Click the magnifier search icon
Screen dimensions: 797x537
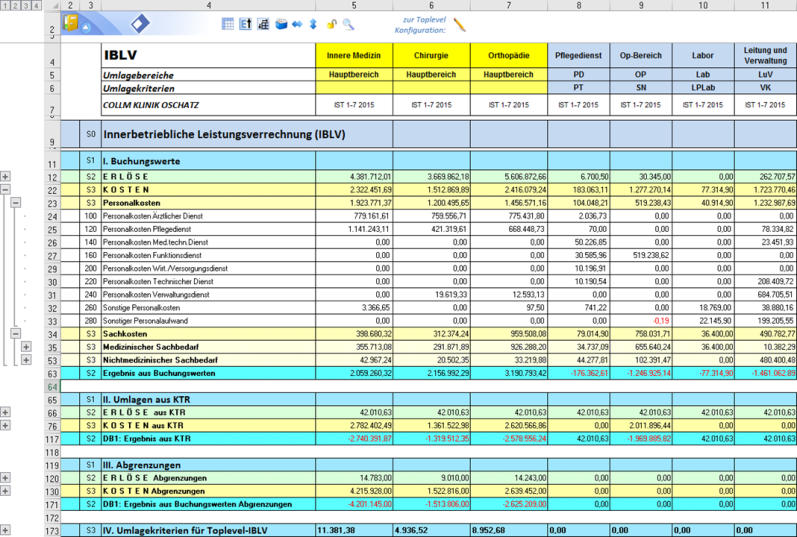pyautogui.click(x=348, y=23)
